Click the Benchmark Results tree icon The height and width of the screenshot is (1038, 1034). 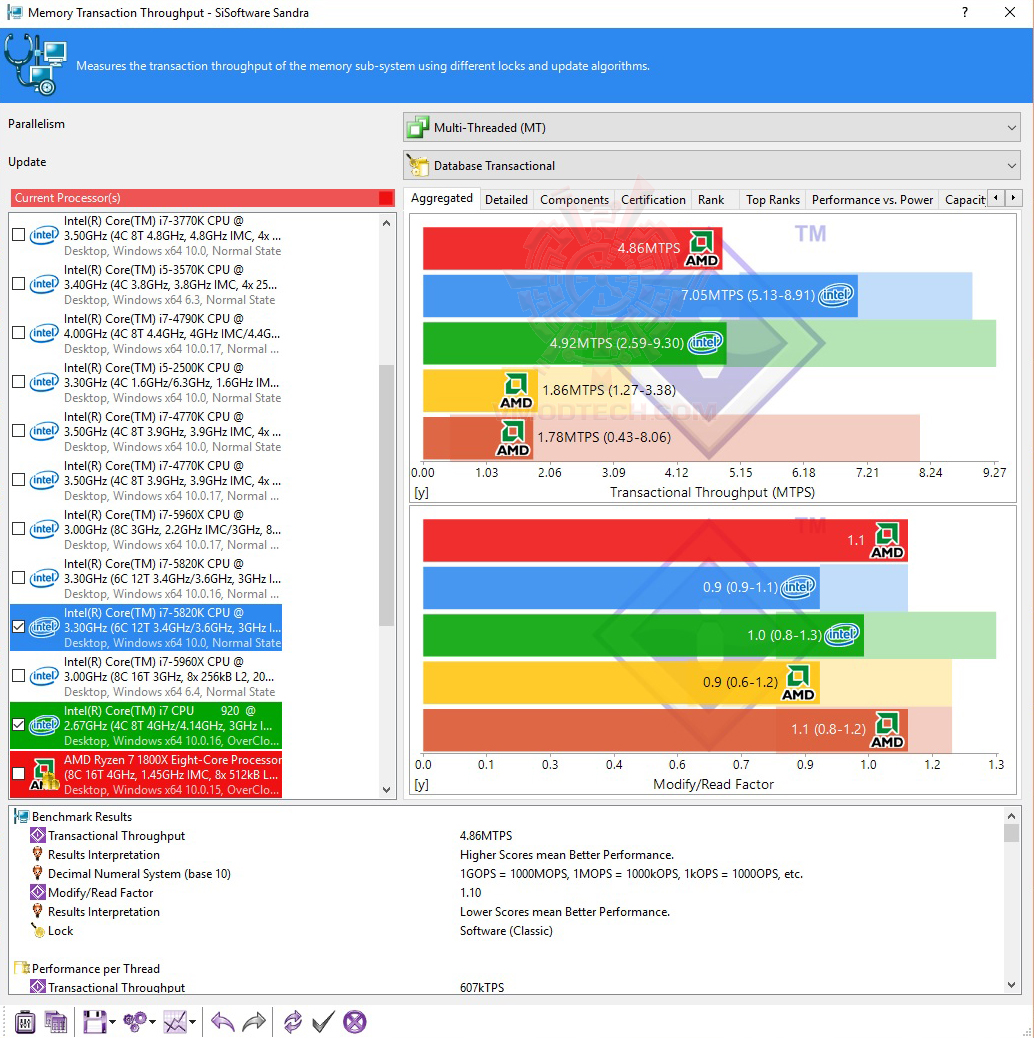[x=21, y=816]
